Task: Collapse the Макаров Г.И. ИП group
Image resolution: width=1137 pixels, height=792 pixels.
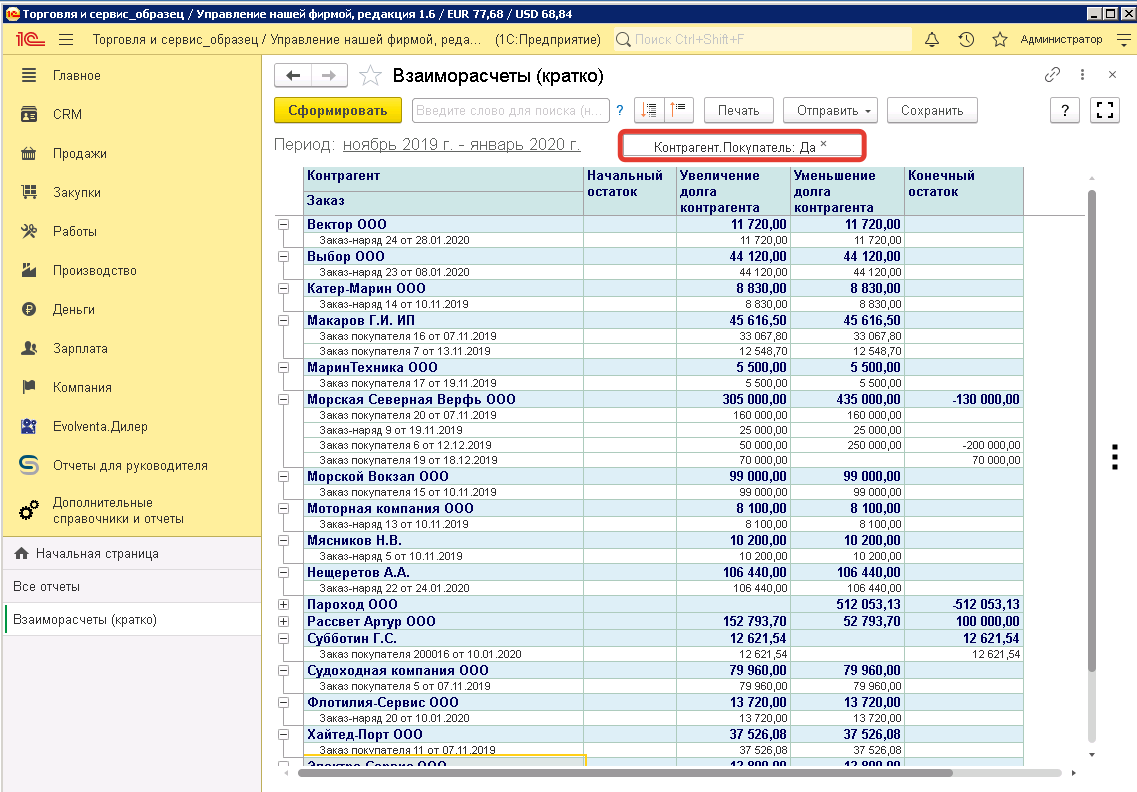Action: pos(284,321)
